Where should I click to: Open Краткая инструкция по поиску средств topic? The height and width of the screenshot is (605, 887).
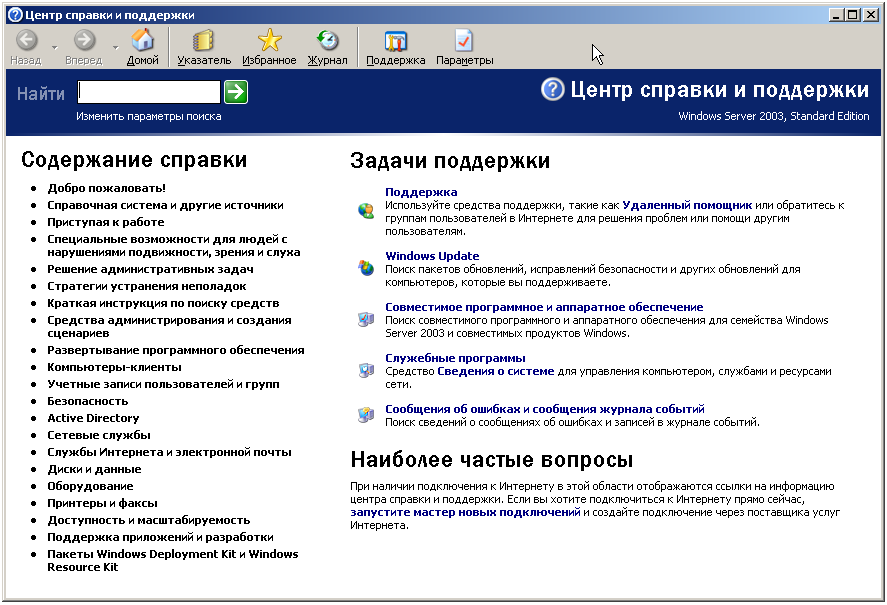pos(163,303)
